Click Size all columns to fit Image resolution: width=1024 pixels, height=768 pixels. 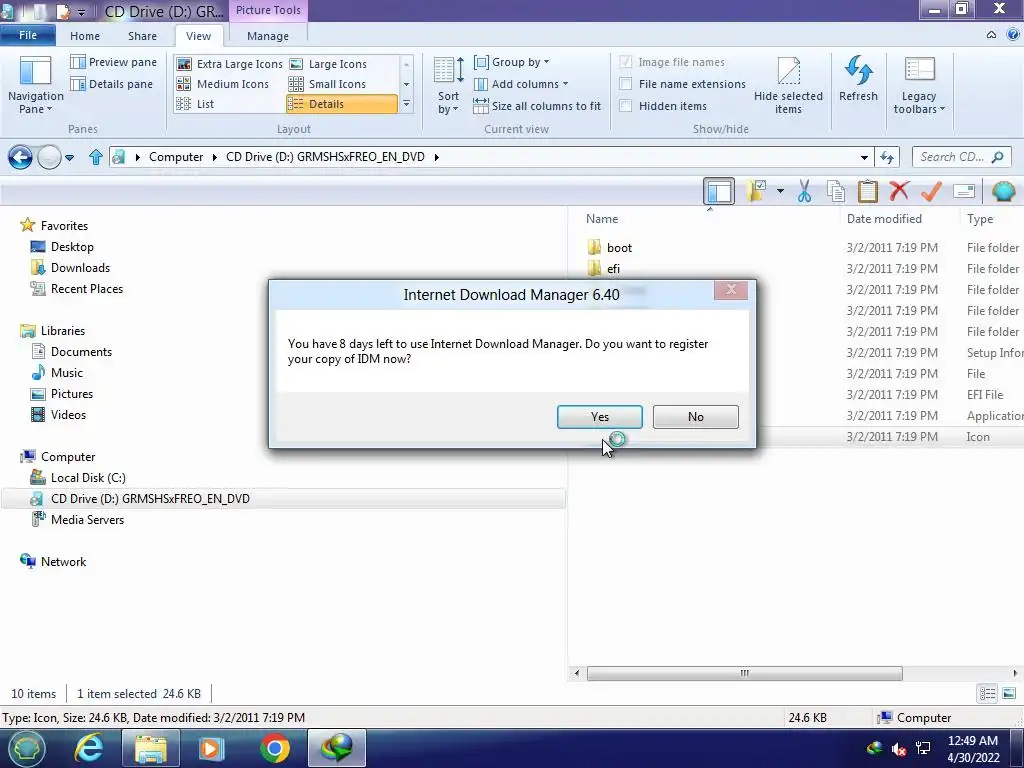click(x=537, y=106)
